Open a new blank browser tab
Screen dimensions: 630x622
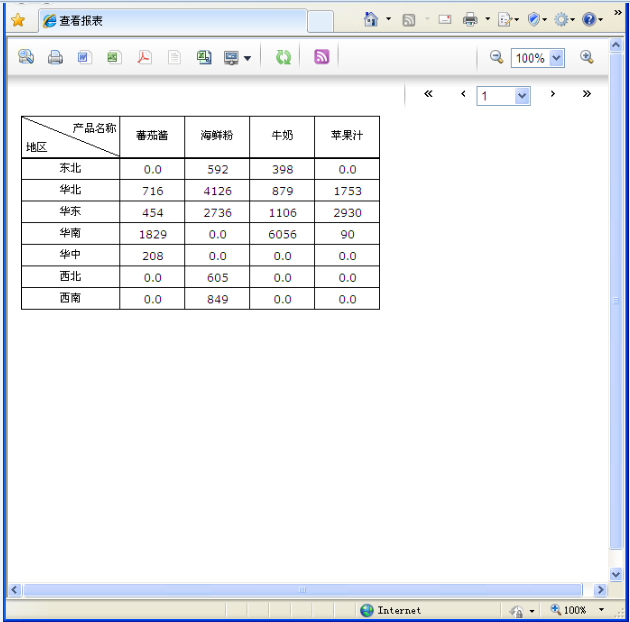(x=320, y=22)
